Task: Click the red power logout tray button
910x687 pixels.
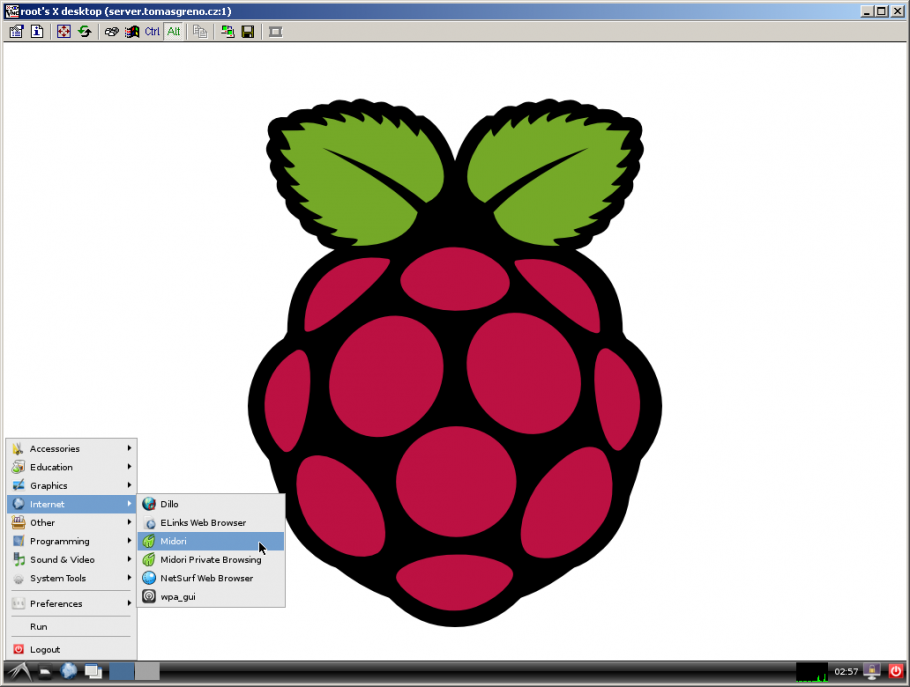Action: pos(895,672)
